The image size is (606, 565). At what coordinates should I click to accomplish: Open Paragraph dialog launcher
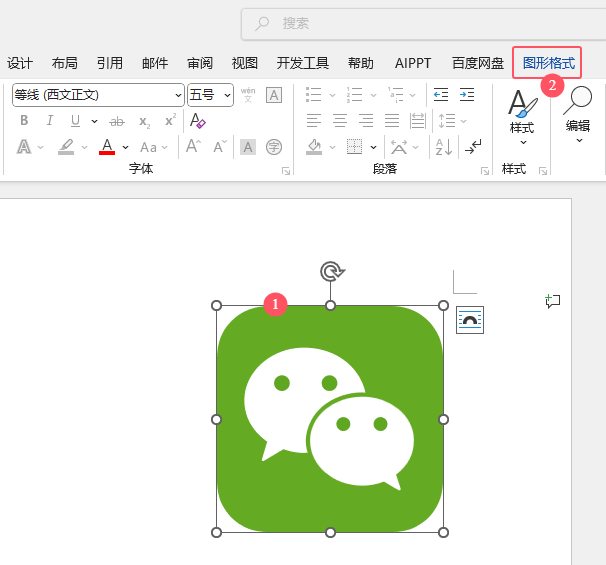(x=485, y=171)
